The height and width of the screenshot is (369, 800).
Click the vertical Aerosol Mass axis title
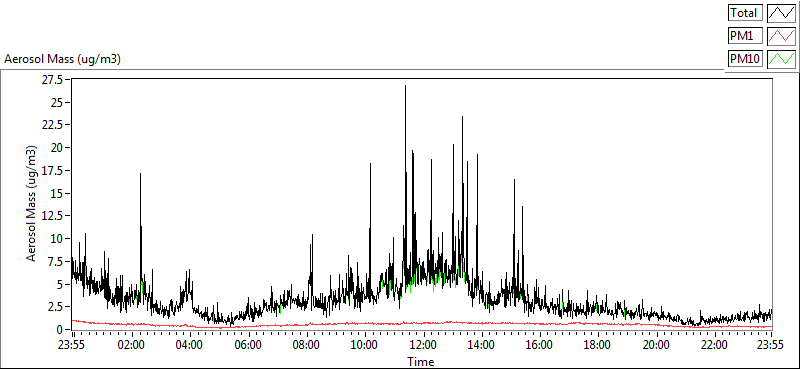(32, 204)
